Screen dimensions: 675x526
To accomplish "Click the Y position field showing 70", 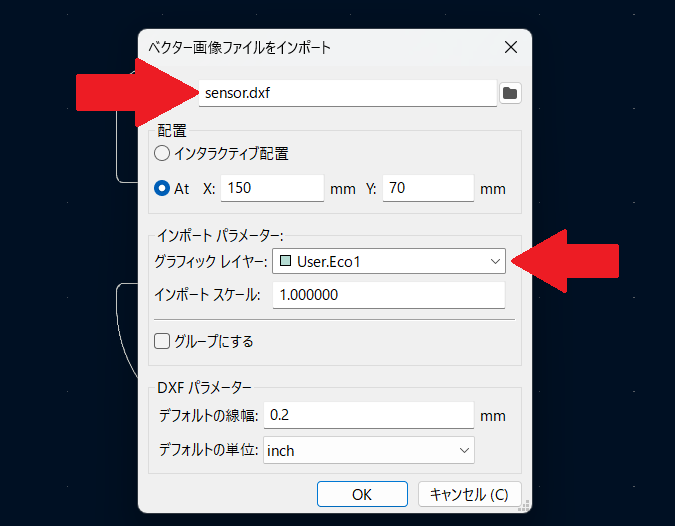I will pos(428,188).
